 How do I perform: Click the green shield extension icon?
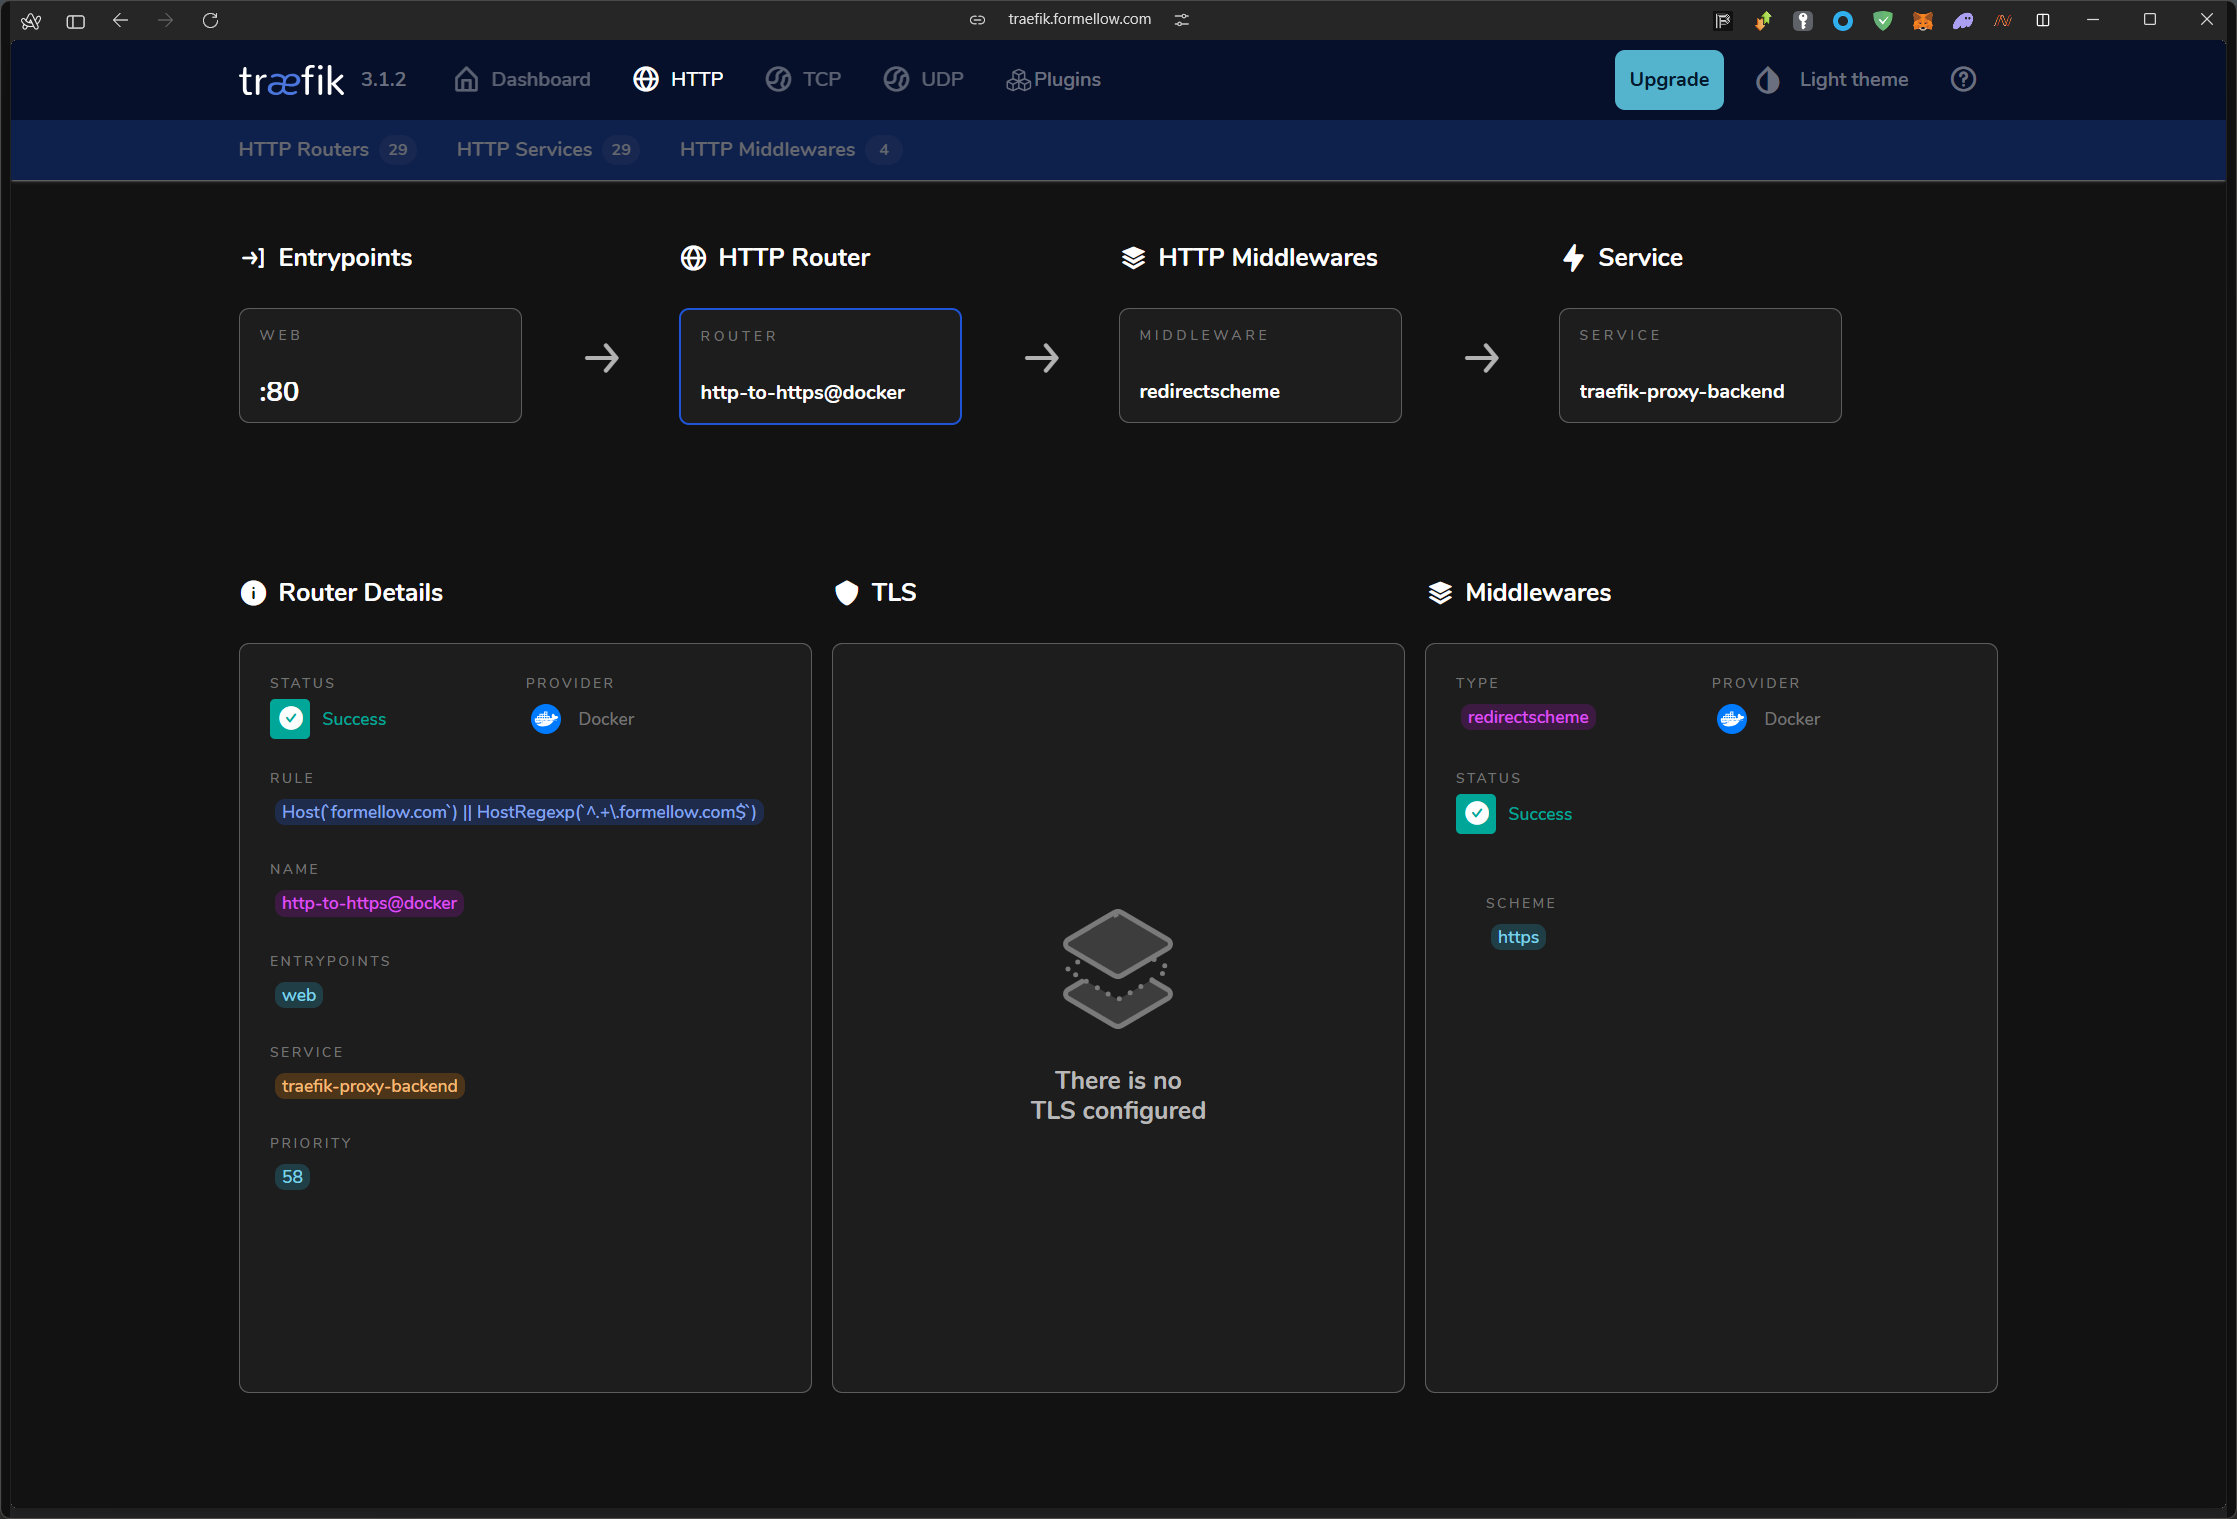1882,20
